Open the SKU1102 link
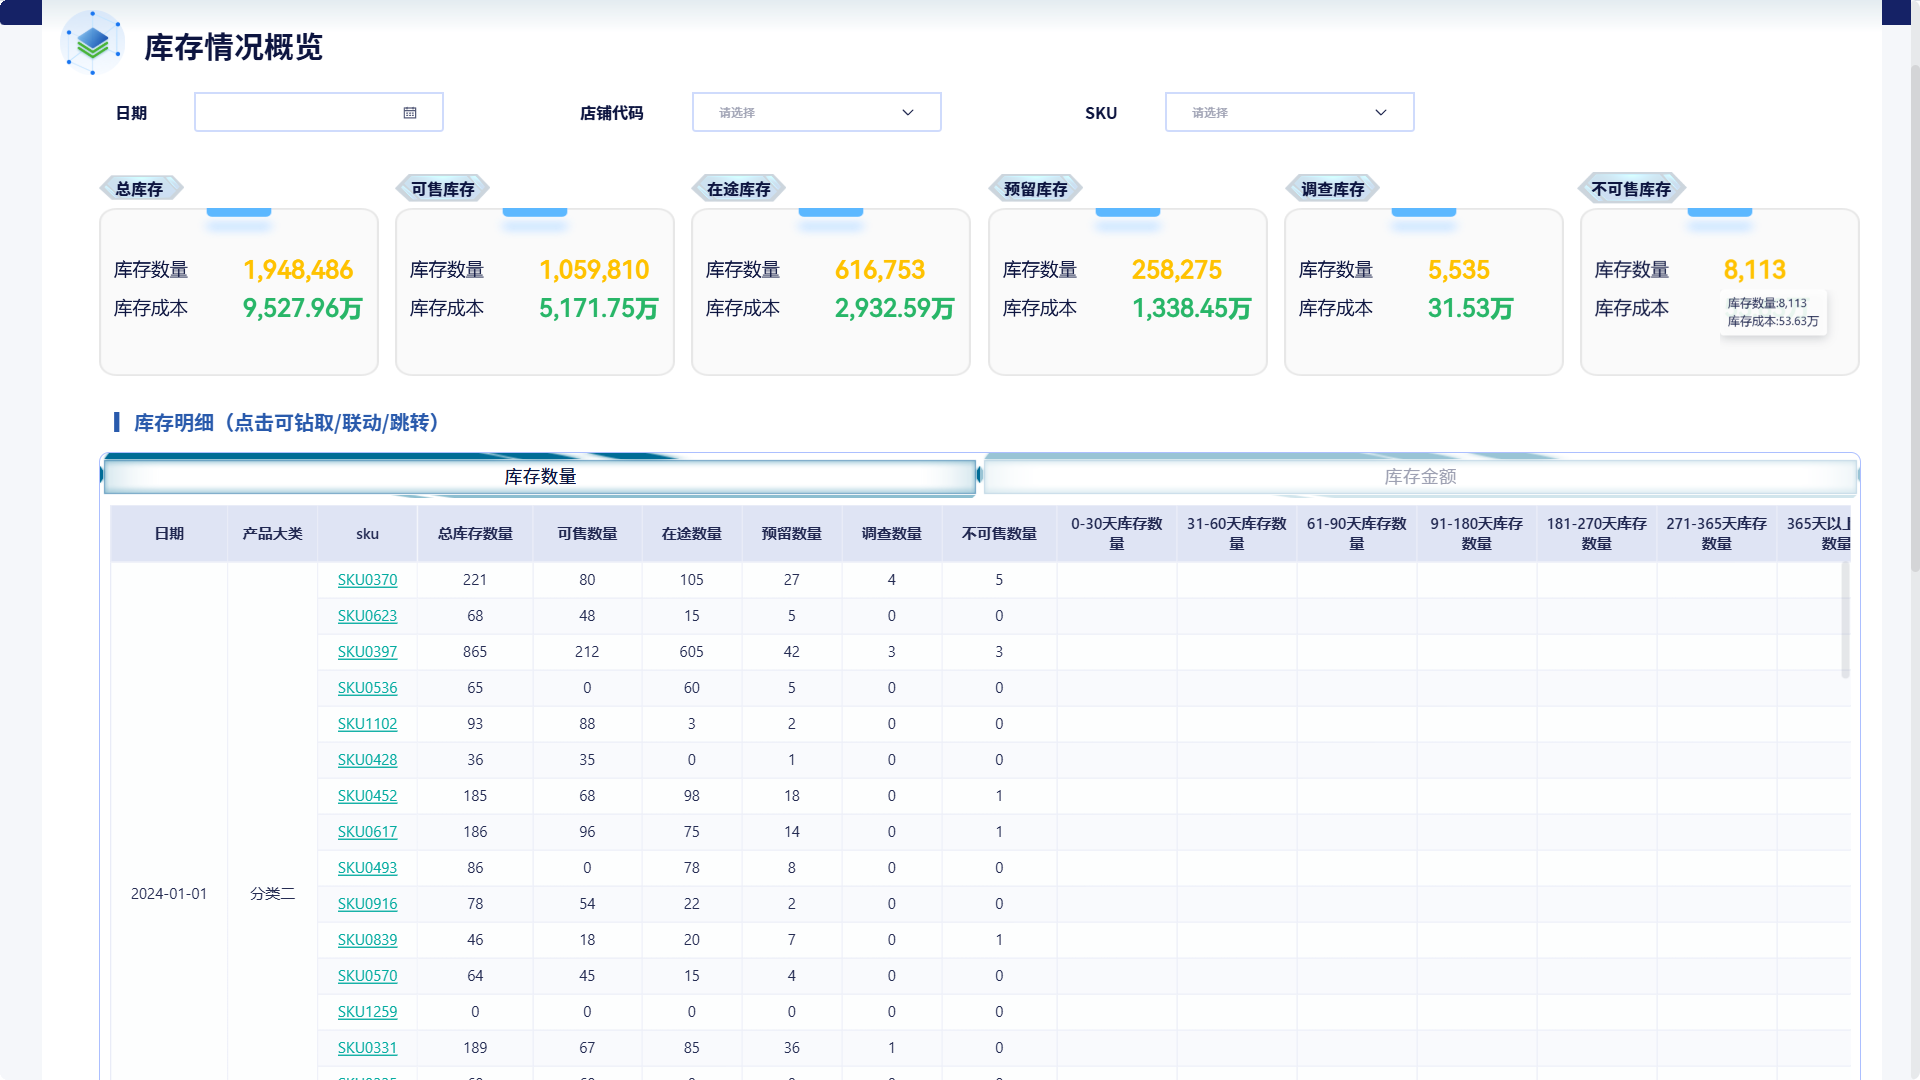Screen dimensions: 1920x1080 coord(367,724)
